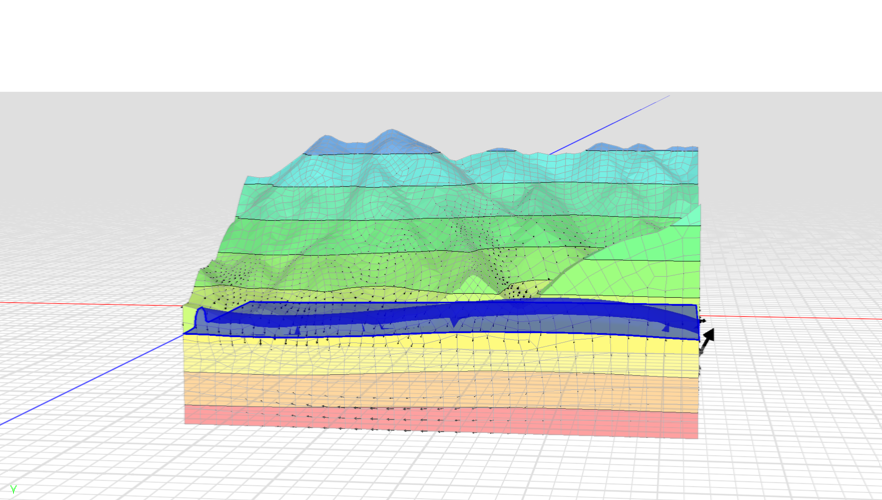882x500 pixels.
Task: Select the red bottom layer of the model
Action: pos(440,421)
